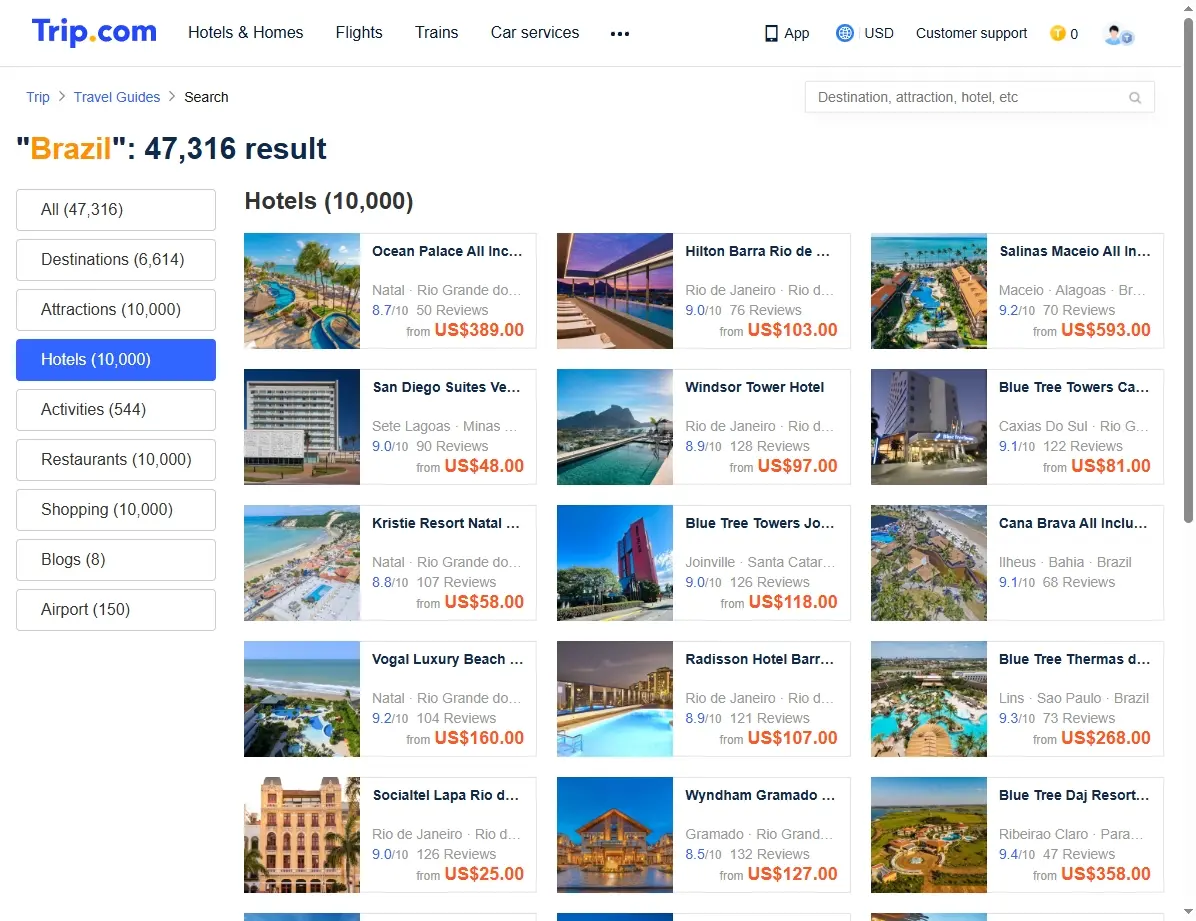Viewport: 1196px width, 921px height.
Task: Open the user profile avatar
Action: pyautogui.click(x=1118, y=34)
